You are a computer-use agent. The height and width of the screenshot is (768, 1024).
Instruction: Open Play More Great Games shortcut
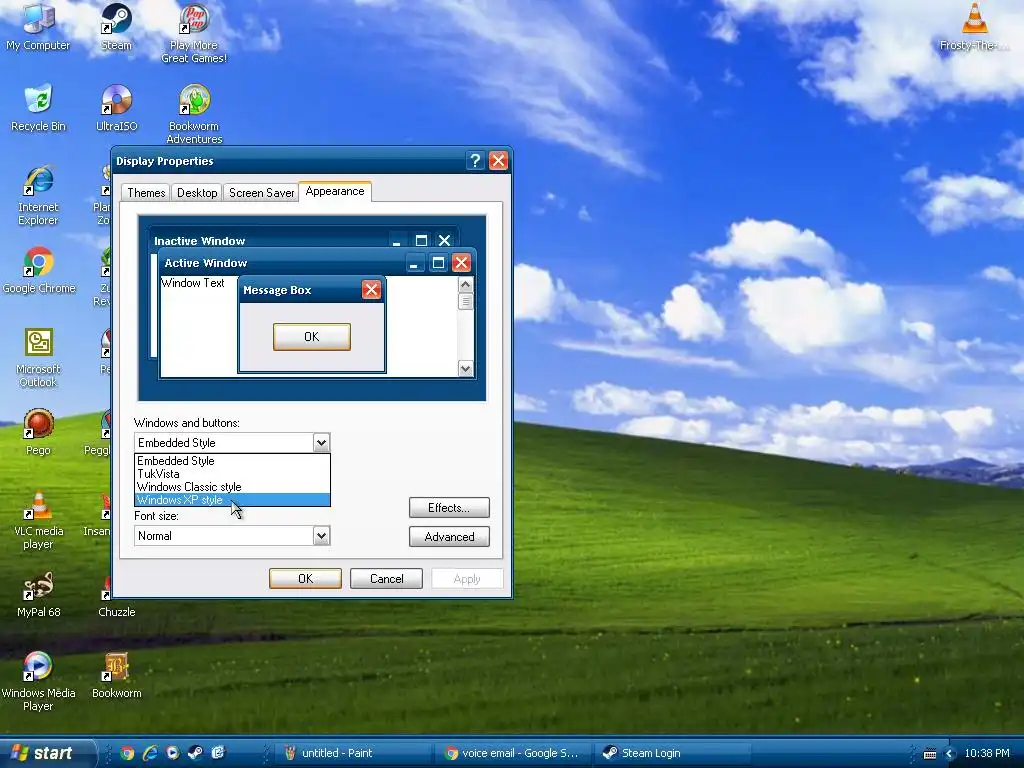tap(194, 33)
